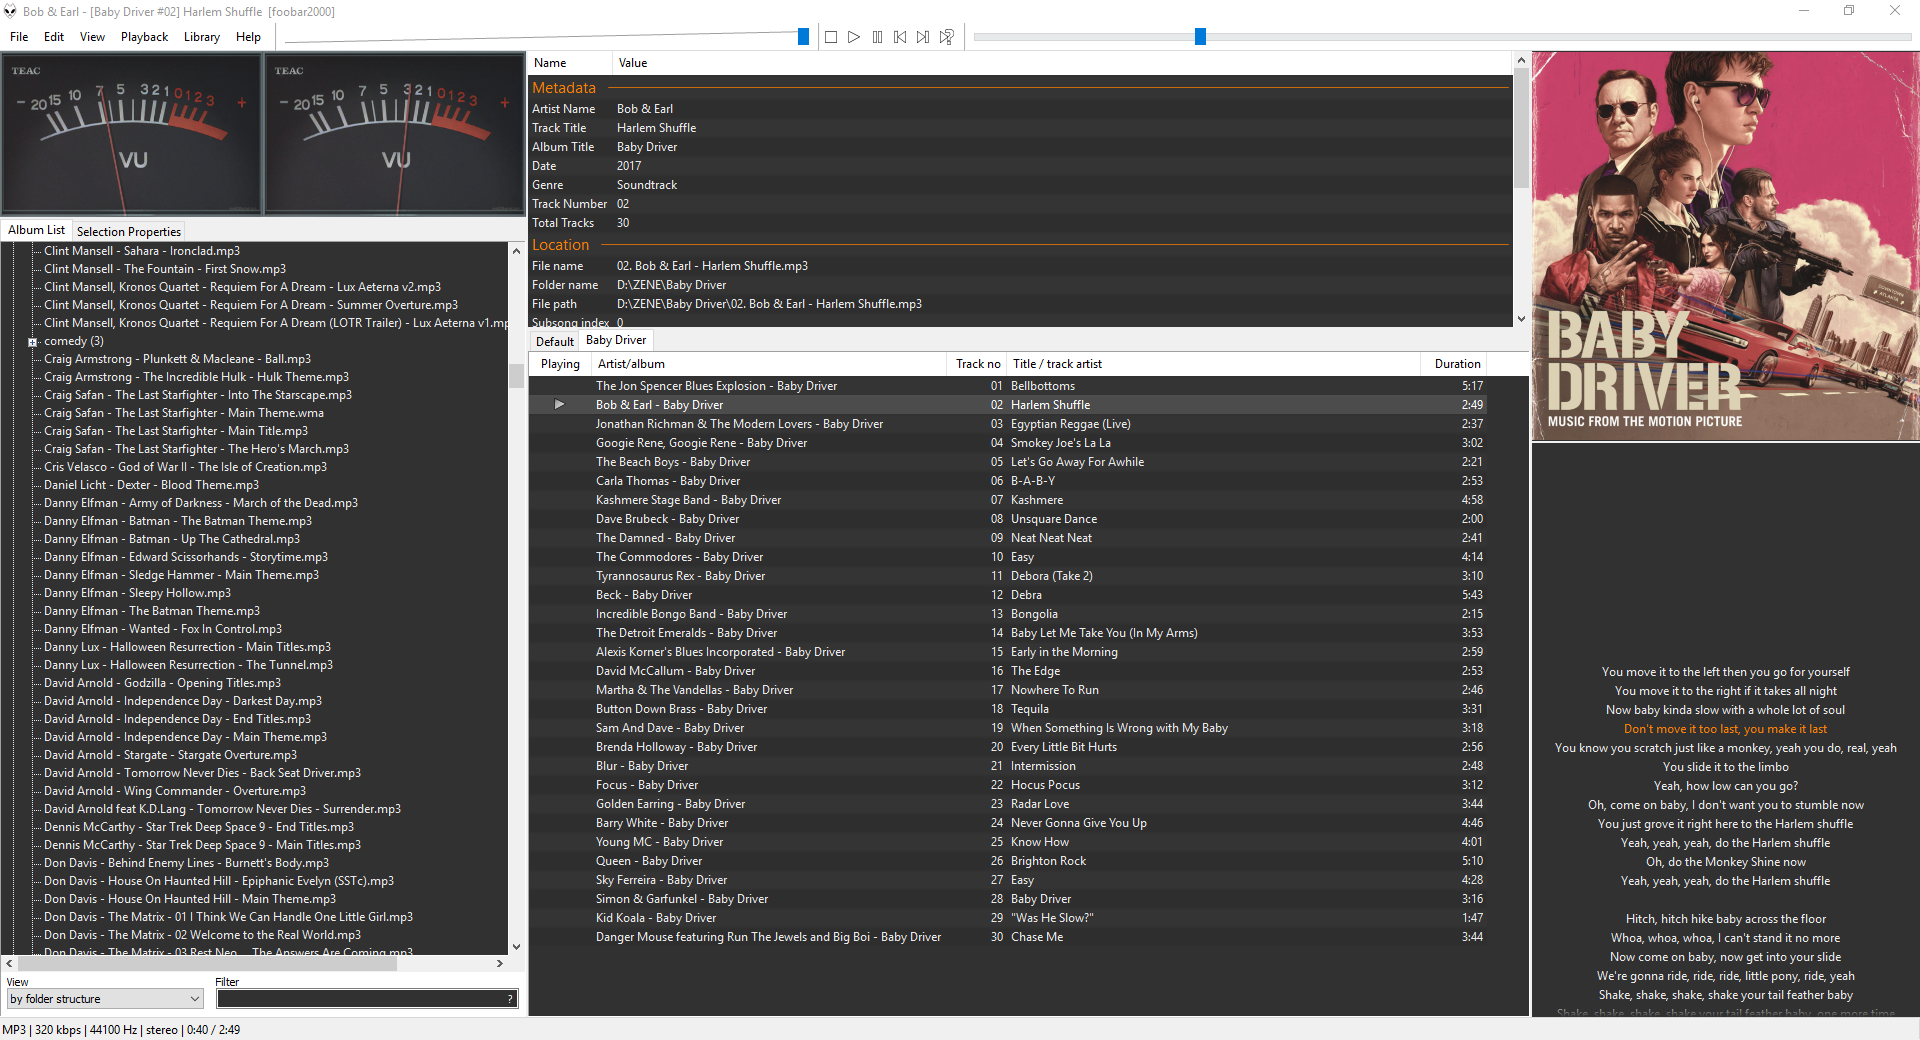This screenshot has width=1920, height=1040.
Task: Select Clint Mansell - Sahara - Ironclad.mp3
Action: [142, 251]
